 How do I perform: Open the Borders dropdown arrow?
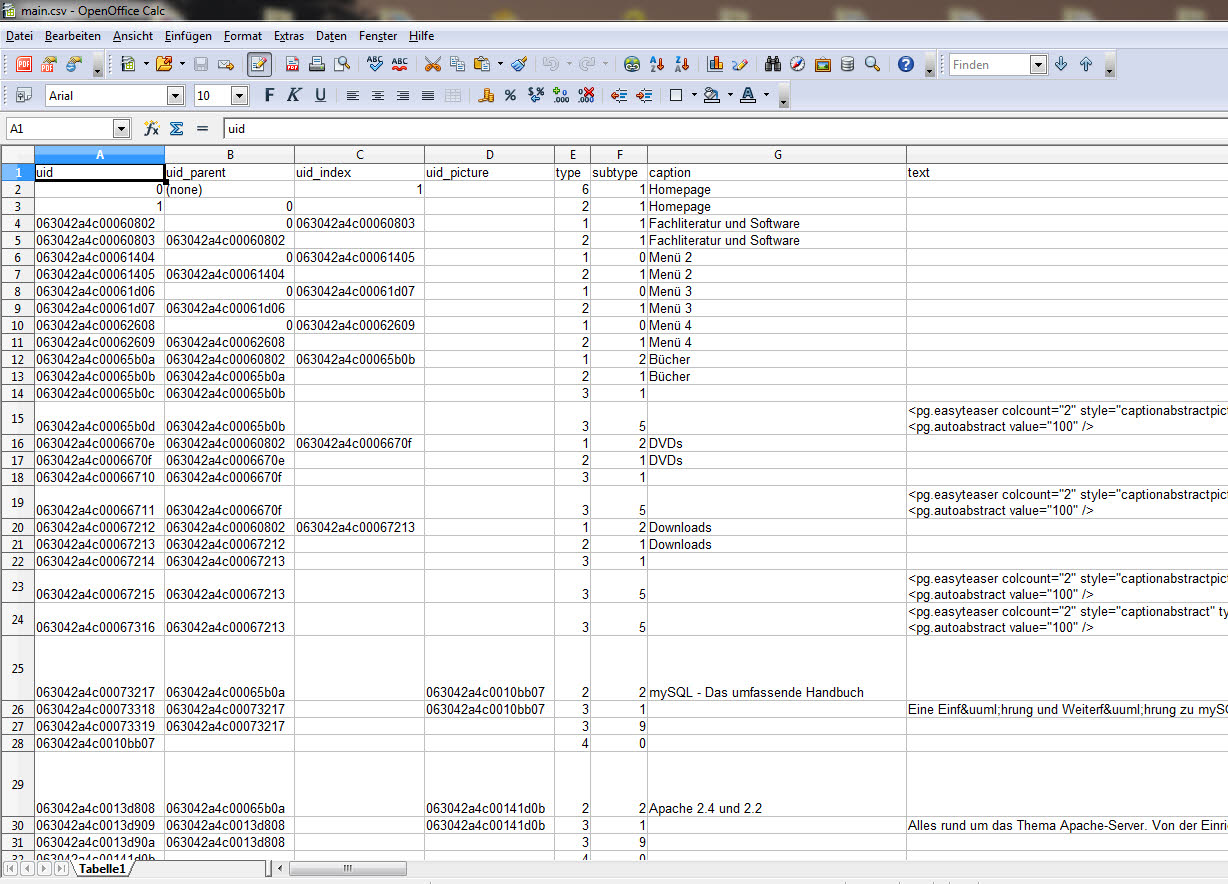pos(692,95)
